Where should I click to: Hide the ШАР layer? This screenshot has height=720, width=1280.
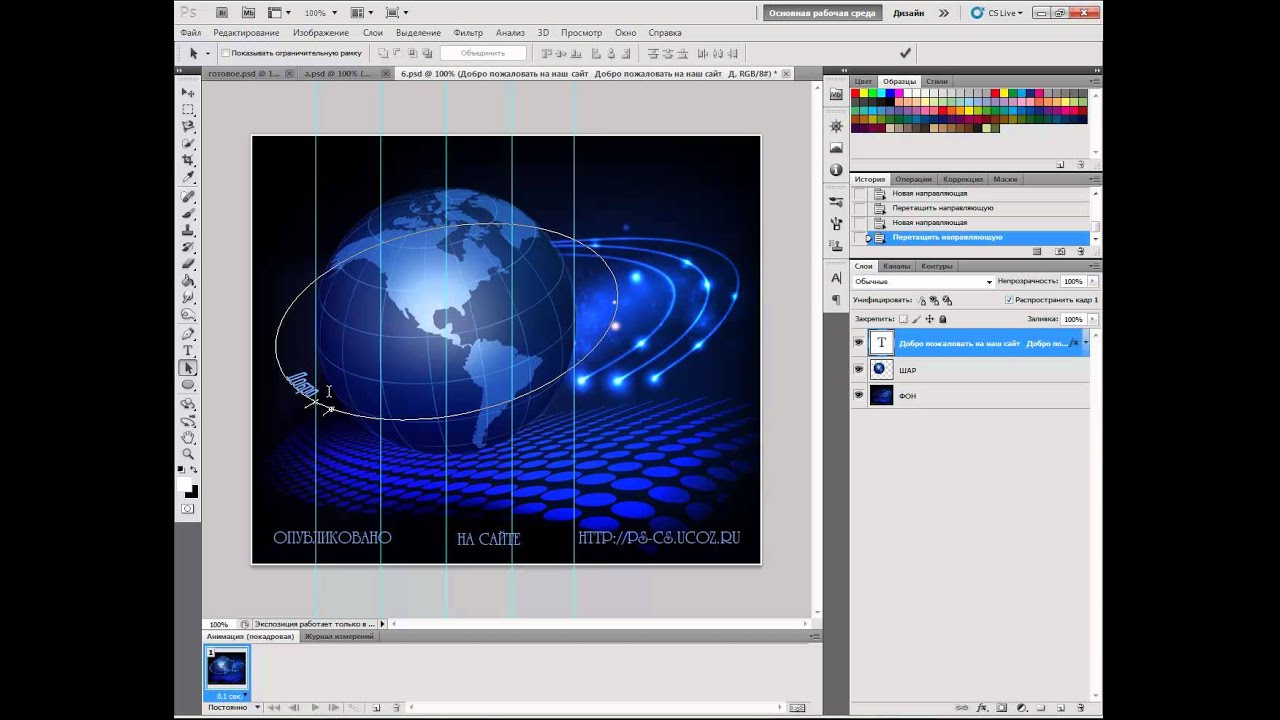click(858, 369)
